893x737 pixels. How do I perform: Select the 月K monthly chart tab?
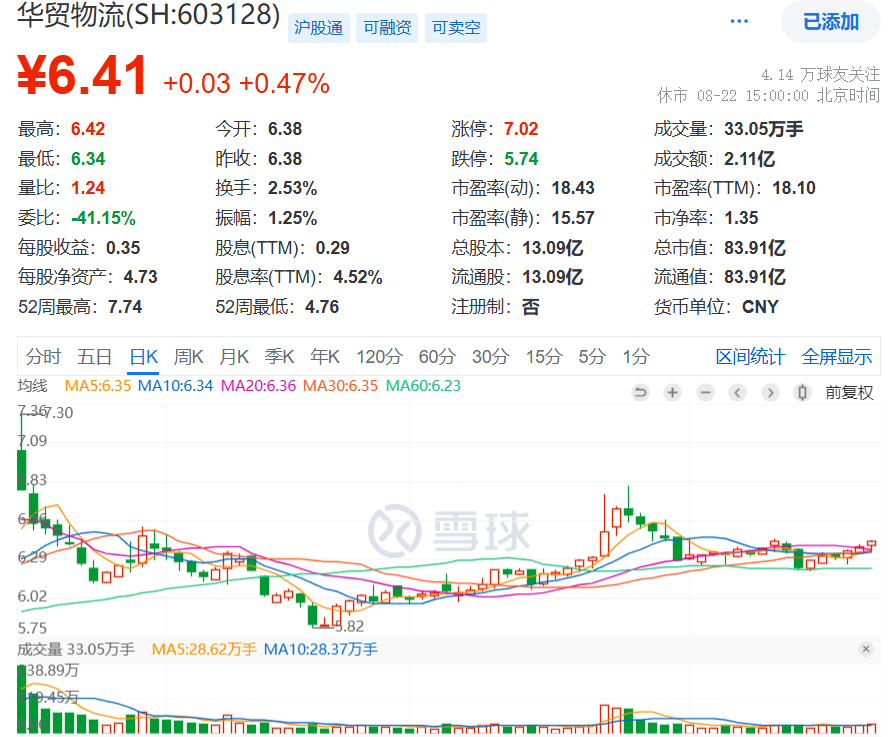(x=234, y=357)
